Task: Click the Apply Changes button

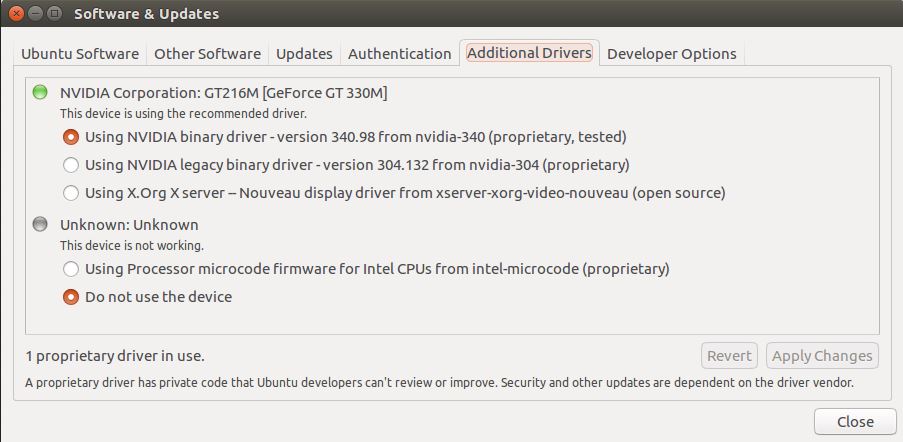Action: (x=822, y=356)
